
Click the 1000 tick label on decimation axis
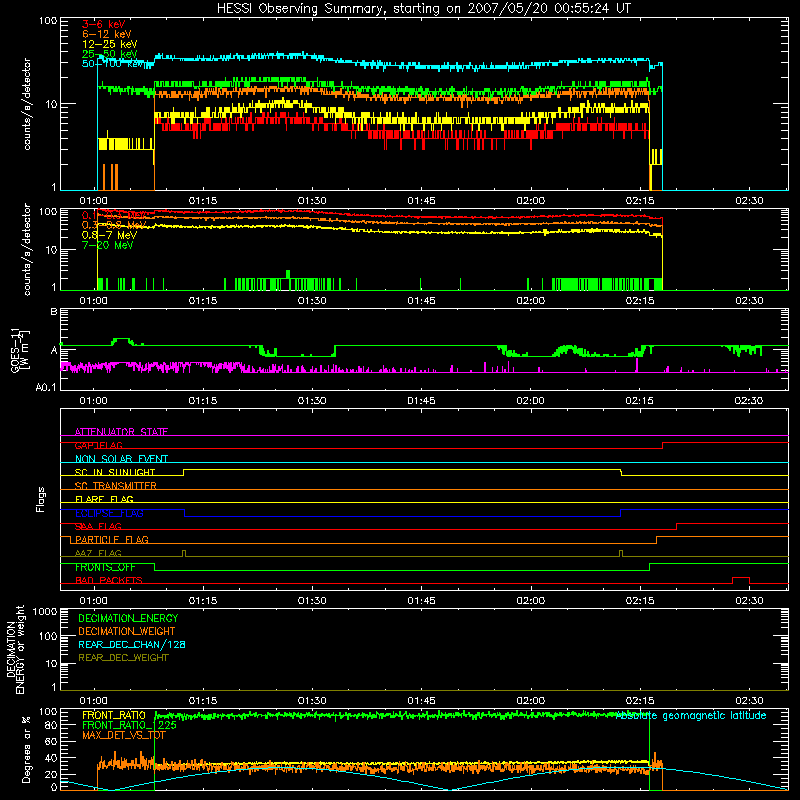pos(45,611)
